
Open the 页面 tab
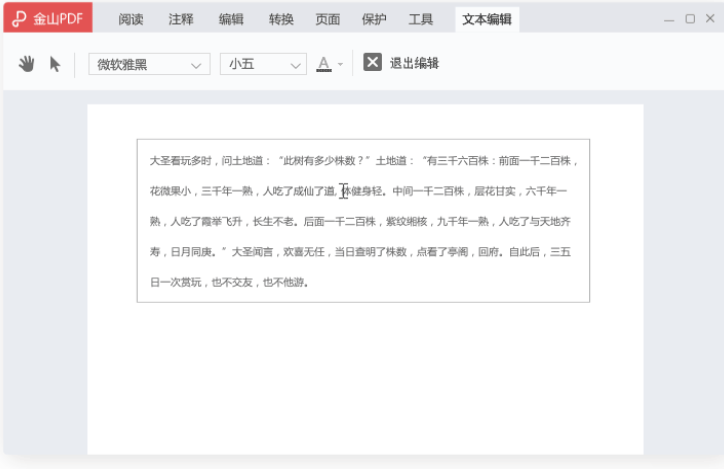point(327,19)
